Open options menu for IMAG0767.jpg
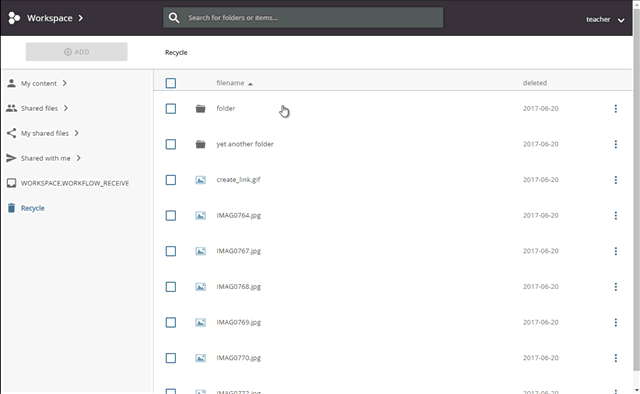The height and width of the screenshot is (394, 640). (616, 251)
